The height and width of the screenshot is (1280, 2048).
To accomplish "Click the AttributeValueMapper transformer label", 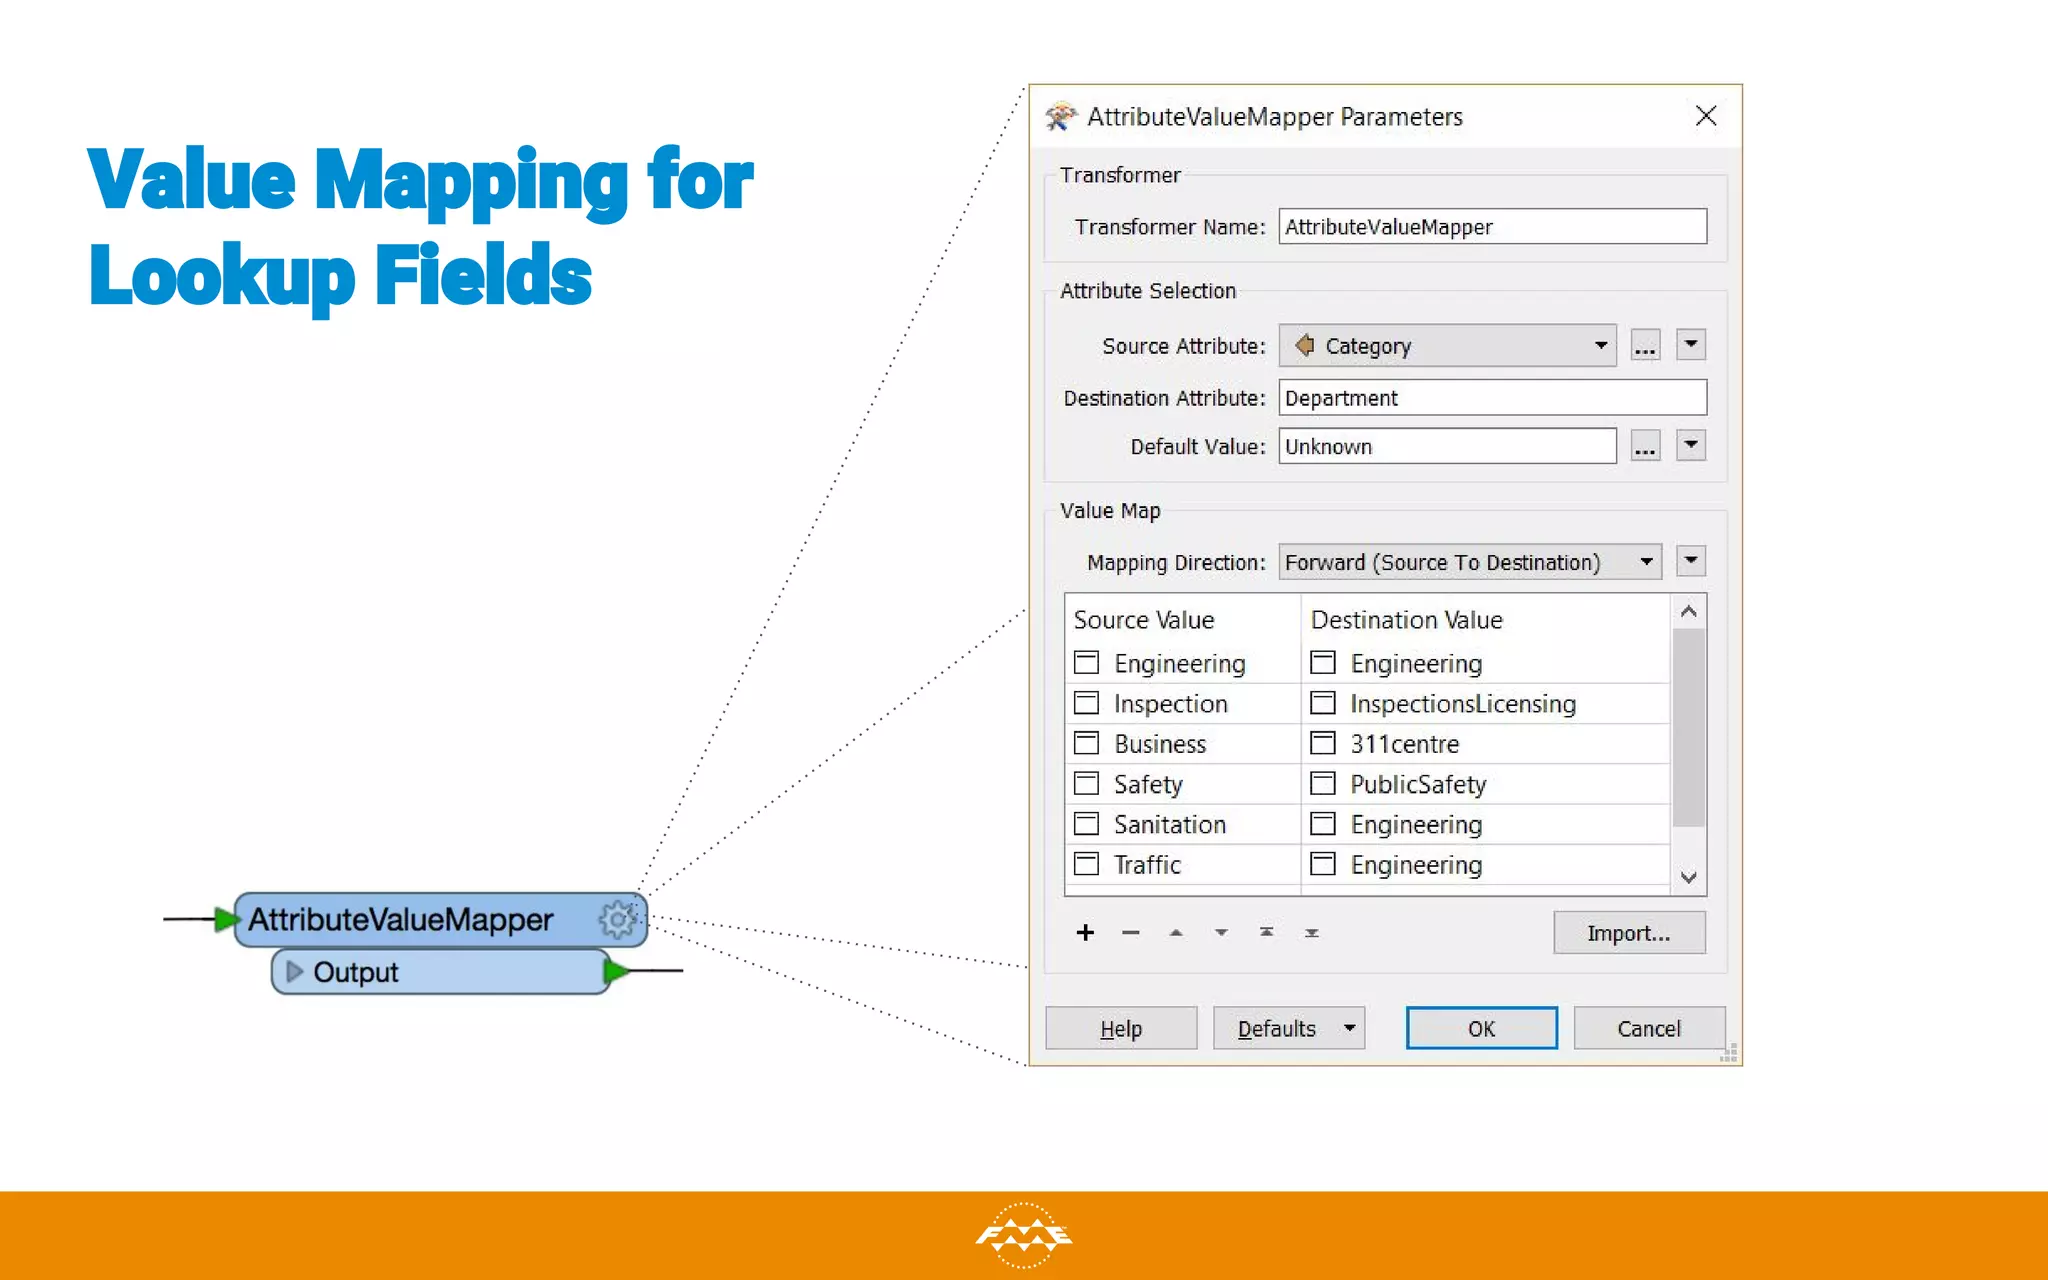I will click(x=400, y=919).
